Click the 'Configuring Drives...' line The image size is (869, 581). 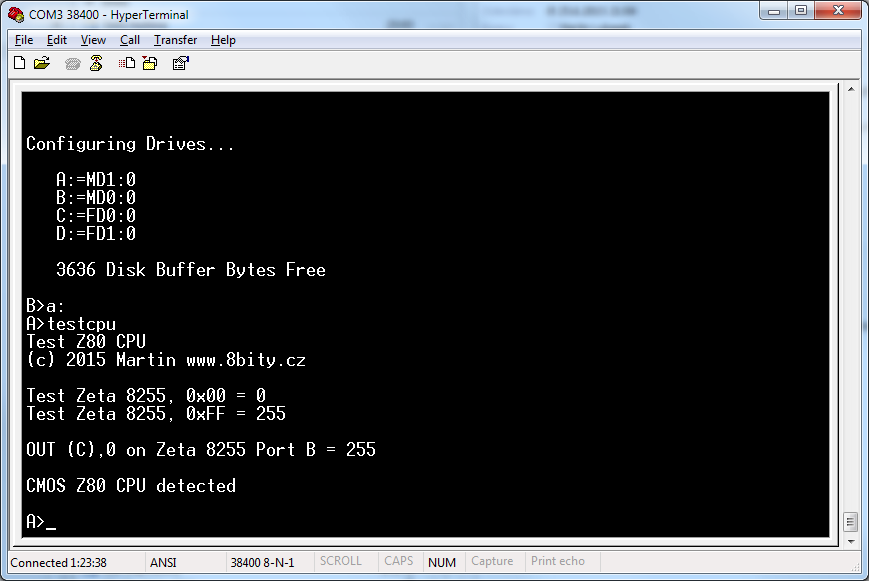pos(130,144)
